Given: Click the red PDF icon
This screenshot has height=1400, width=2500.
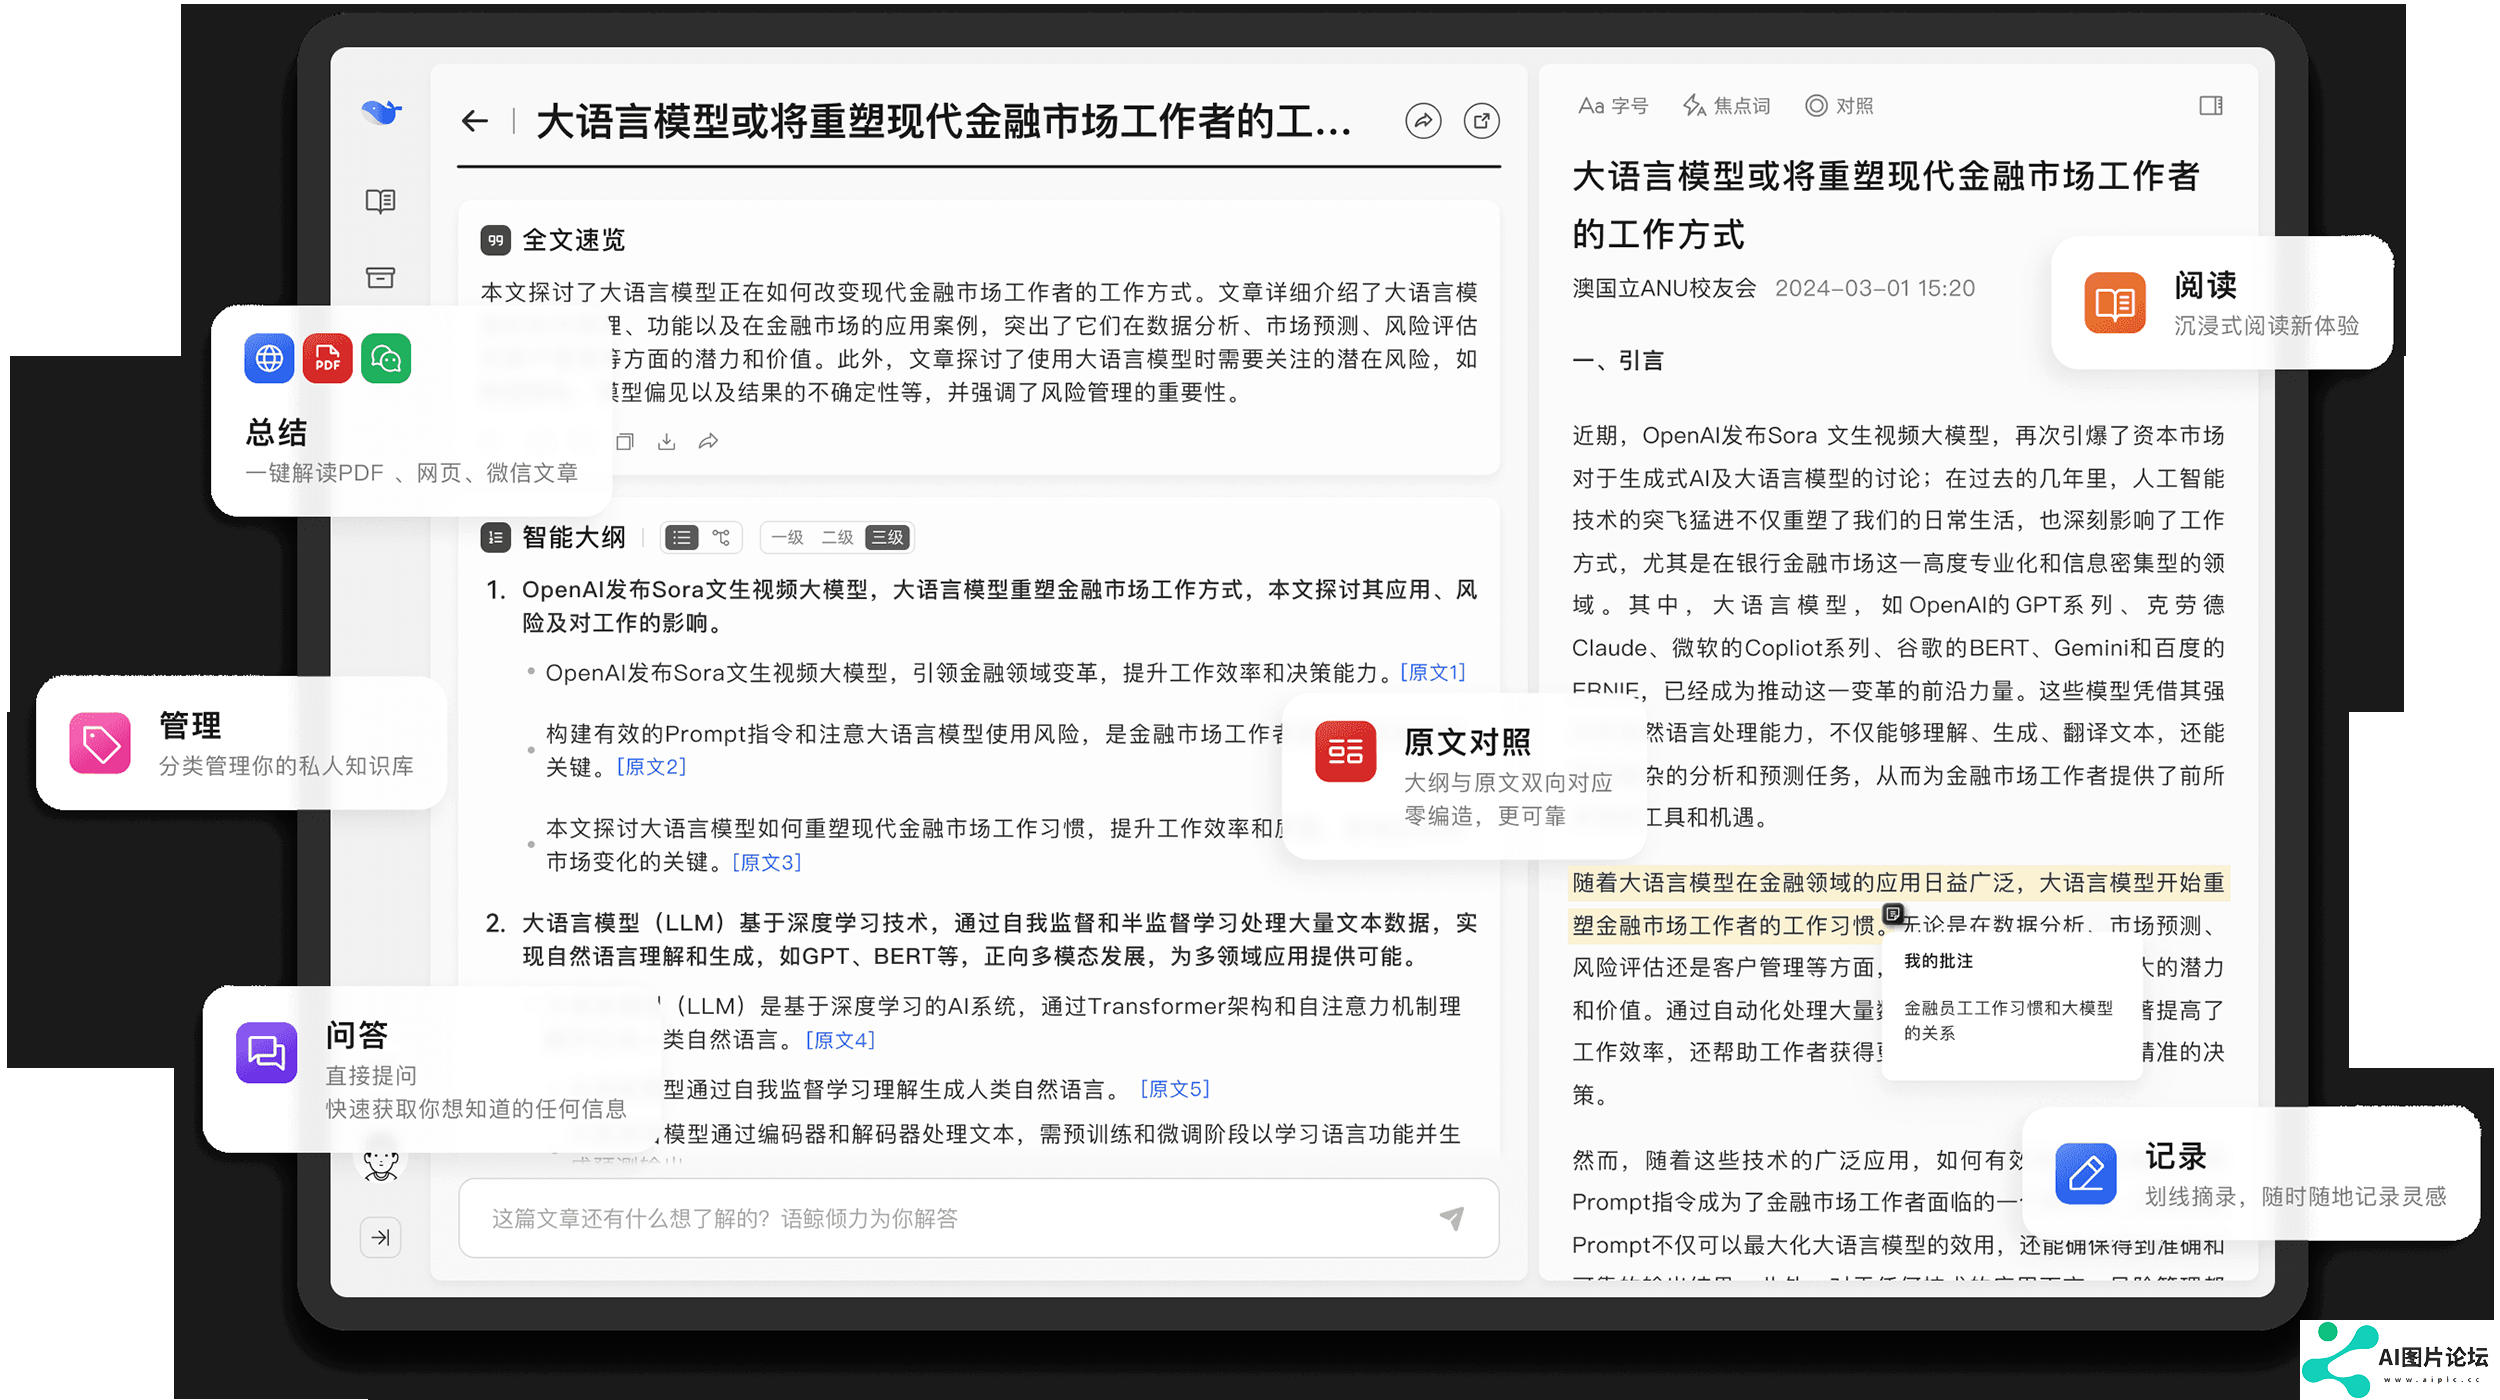Looking at the screenshot, I should click(x=327, y=358).
